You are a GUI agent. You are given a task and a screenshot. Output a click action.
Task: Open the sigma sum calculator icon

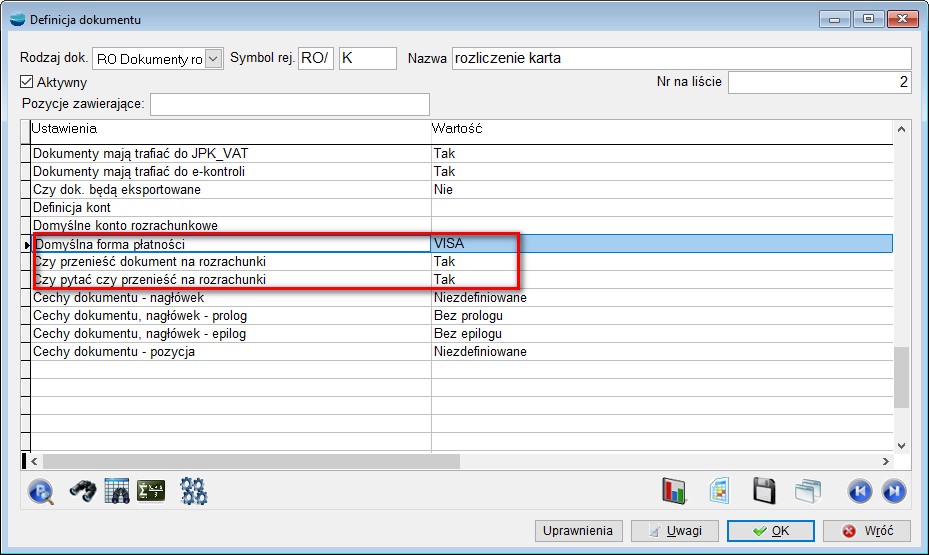(151, 491)
